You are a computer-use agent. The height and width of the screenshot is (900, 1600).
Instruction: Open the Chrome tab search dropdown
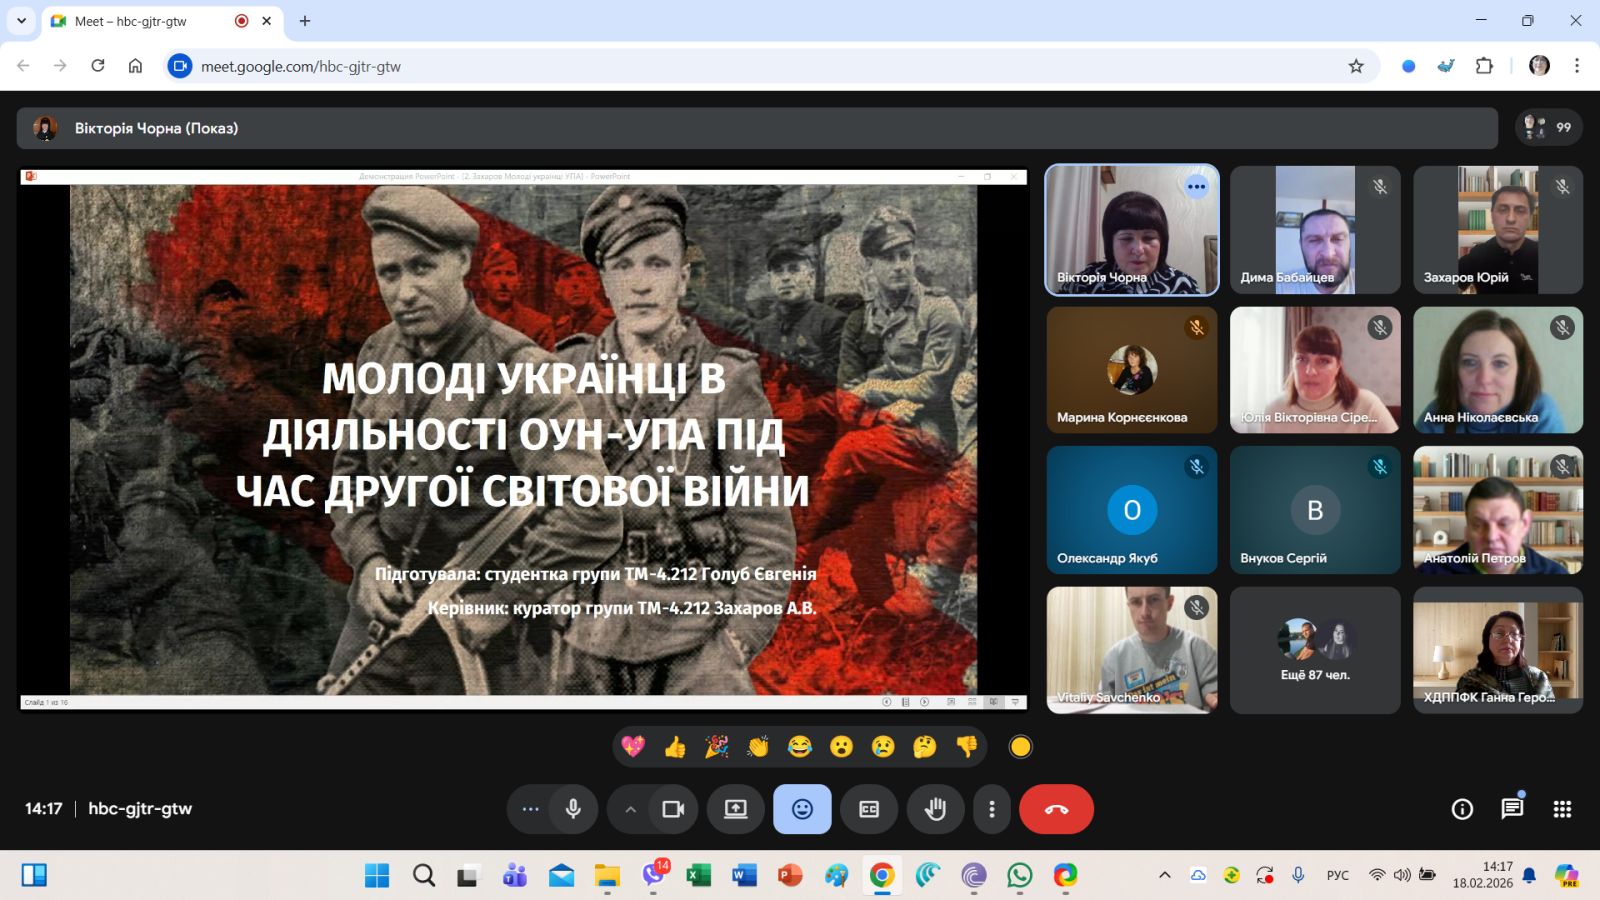[21, 21]
